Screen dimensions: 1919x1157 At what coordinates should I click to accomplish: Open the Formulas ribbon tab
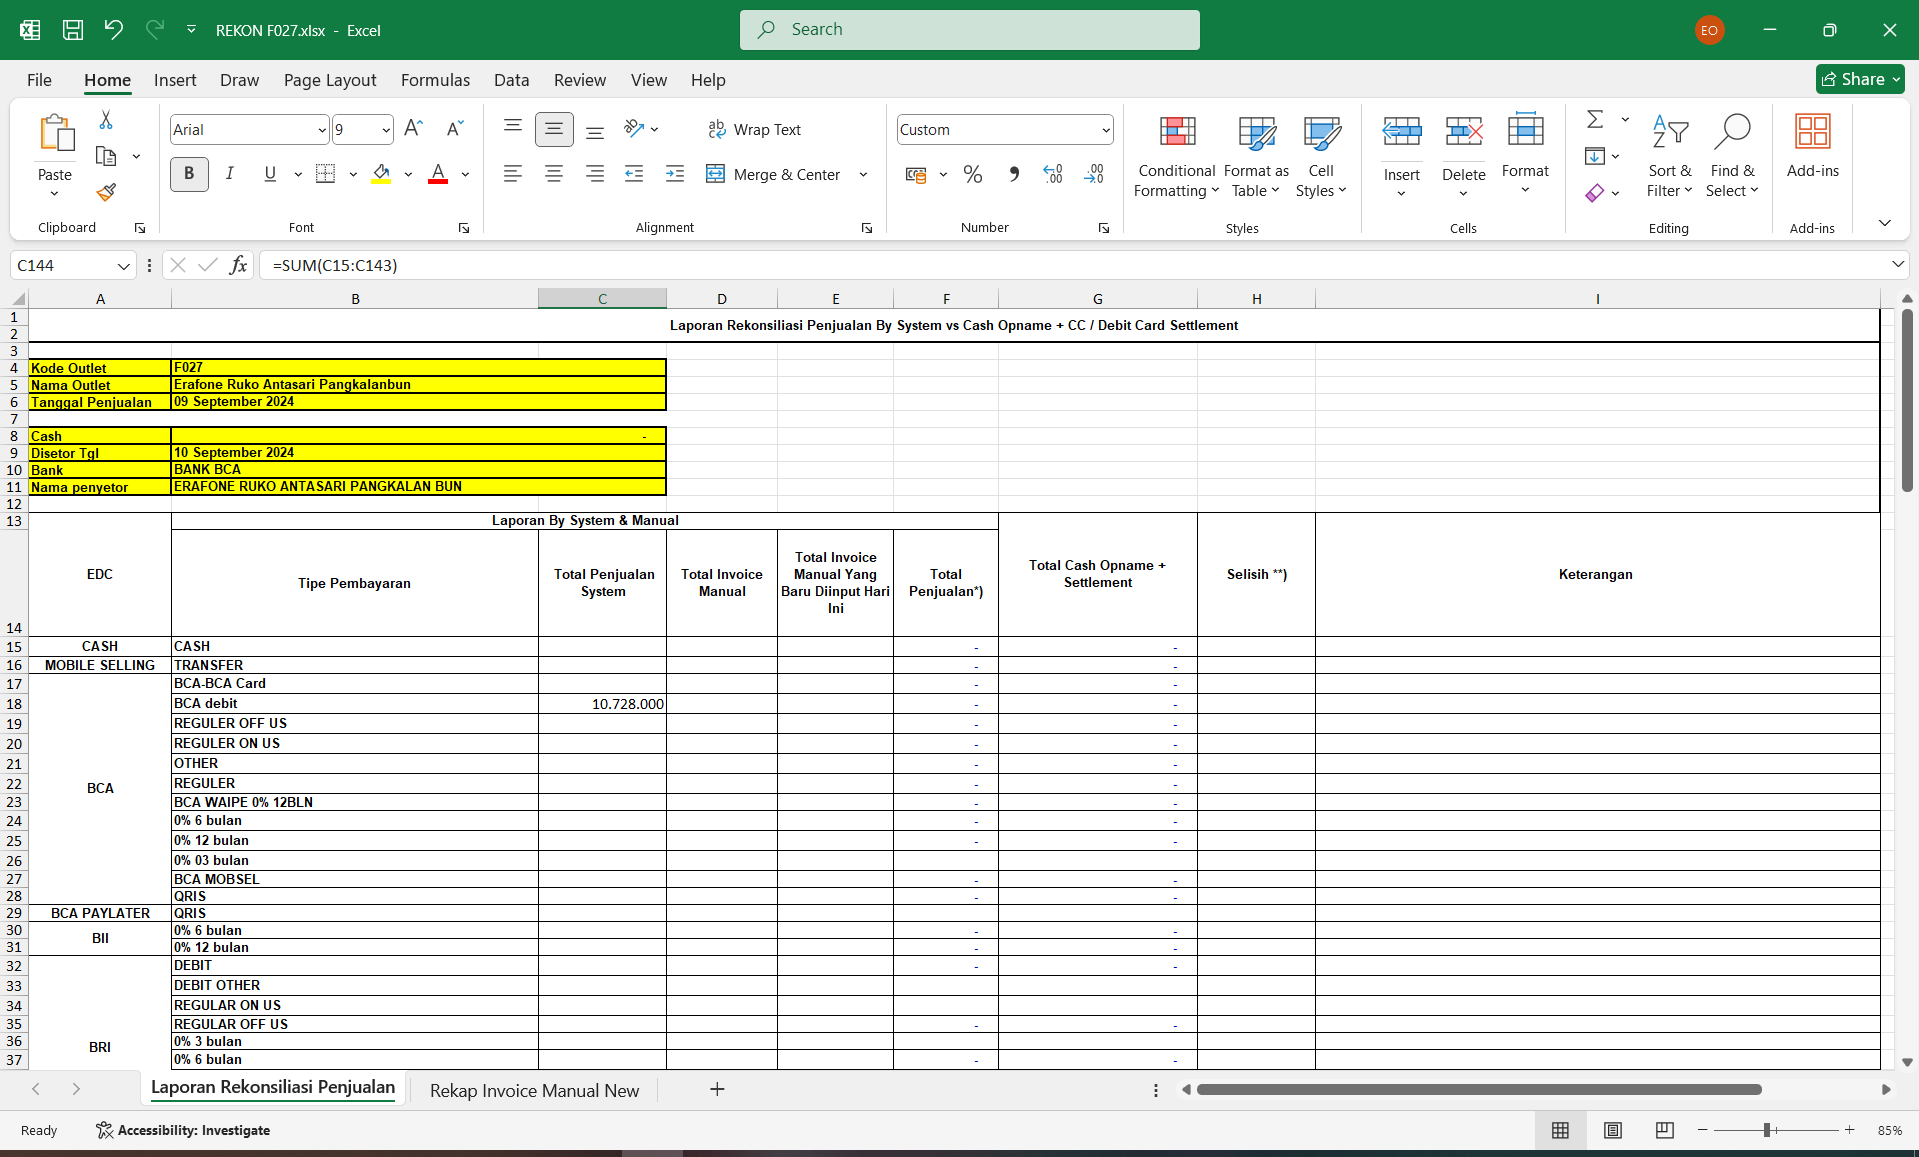(x=435, y=80)
